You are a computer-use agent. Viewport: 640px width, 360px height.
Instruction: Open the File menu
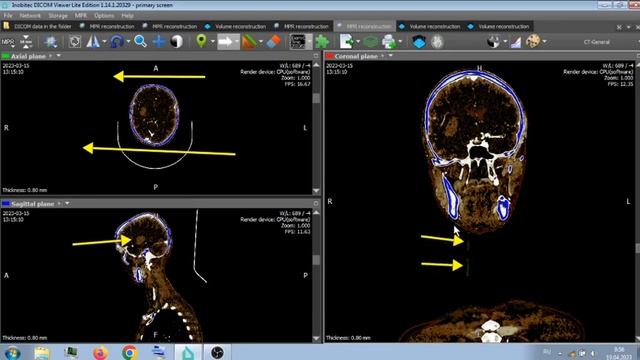[x=8, y=16]
